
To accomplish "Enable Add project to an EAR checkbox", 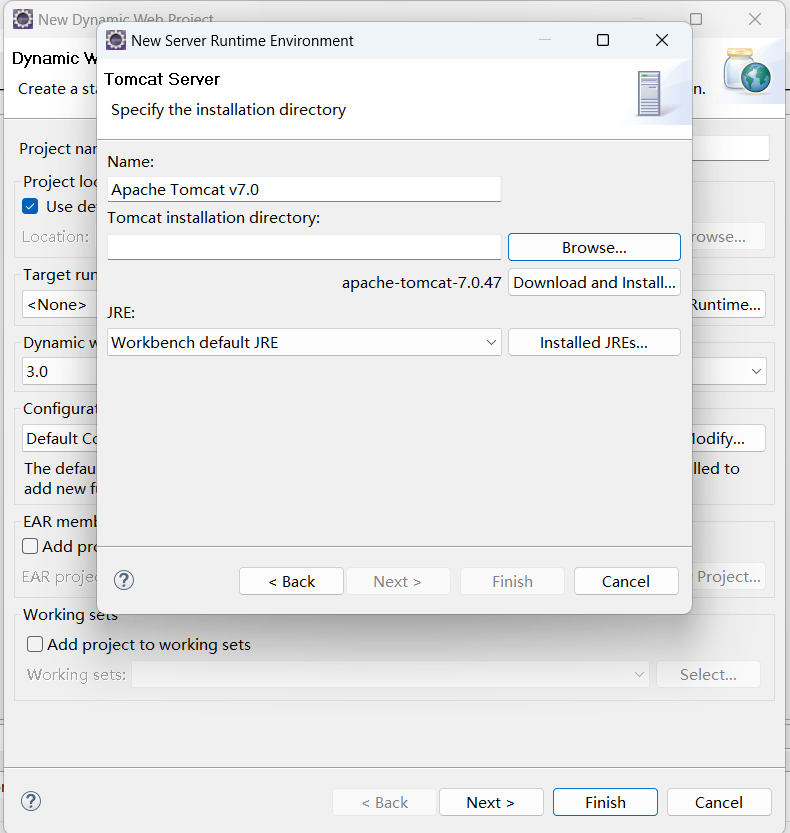I will click(30, 546).
